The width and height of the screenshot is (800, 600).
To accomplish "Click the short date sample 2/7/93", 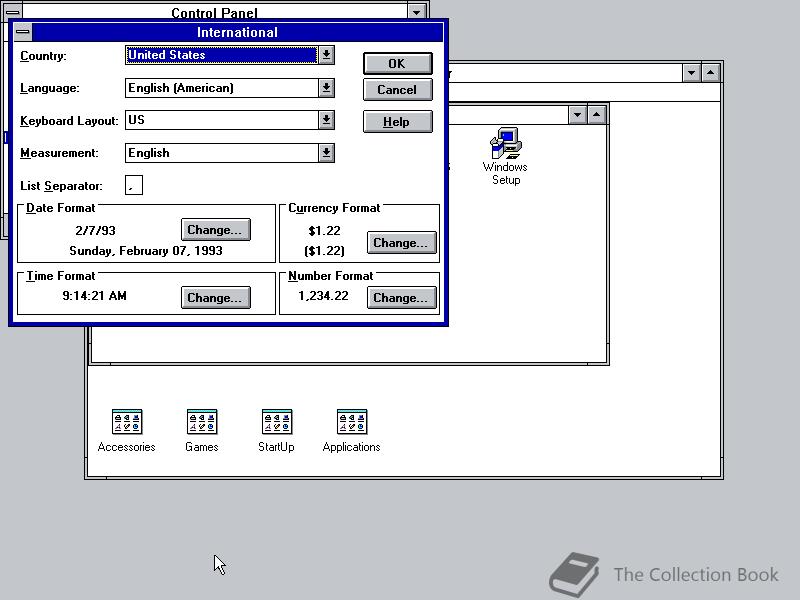I will pyautogui.click(x=95, y=231).
